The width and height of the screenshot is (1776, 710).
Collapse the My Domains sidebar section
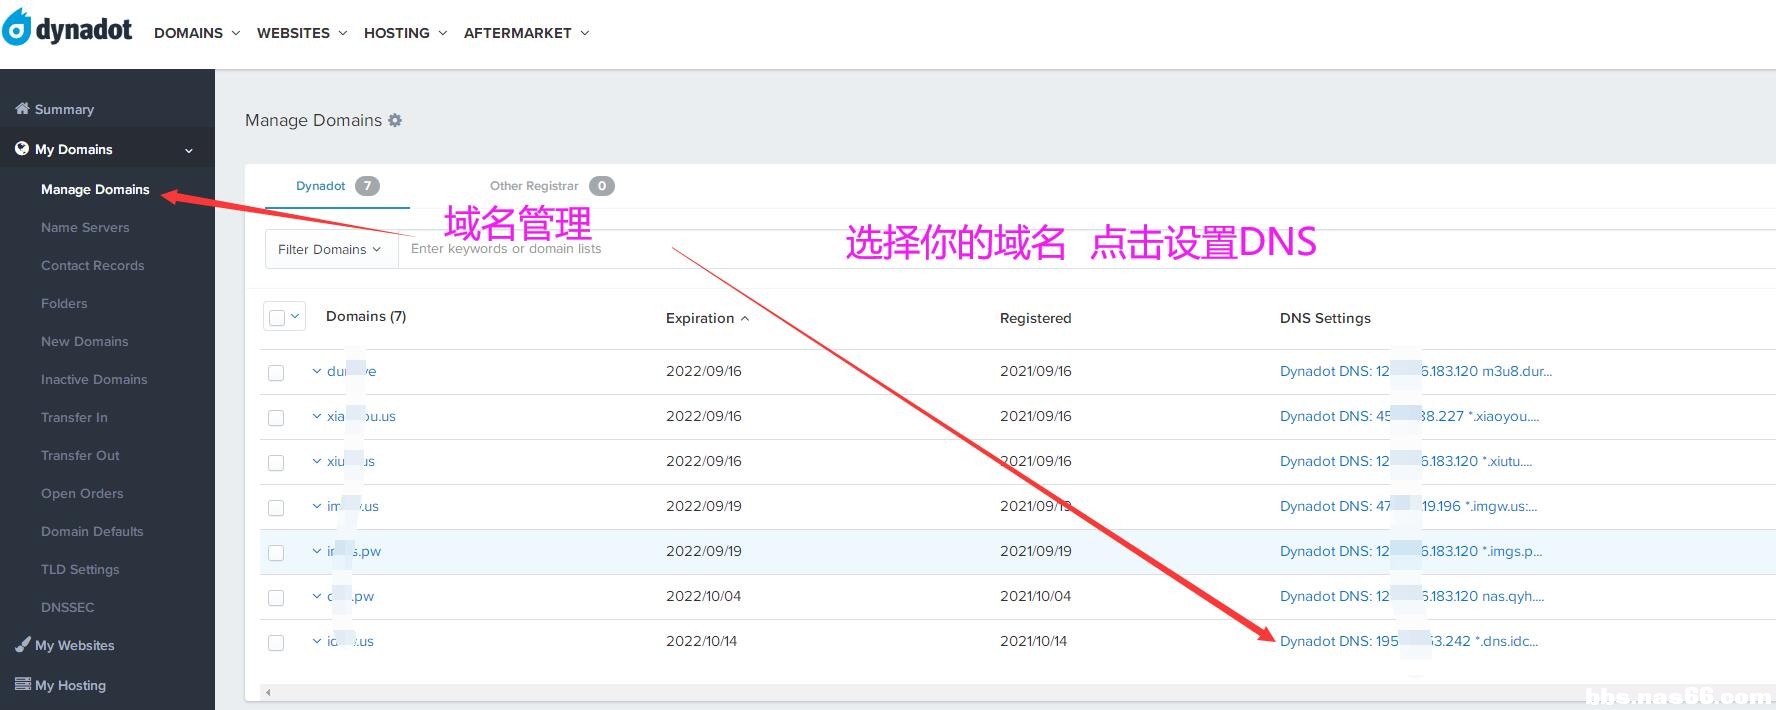[188, 150]
